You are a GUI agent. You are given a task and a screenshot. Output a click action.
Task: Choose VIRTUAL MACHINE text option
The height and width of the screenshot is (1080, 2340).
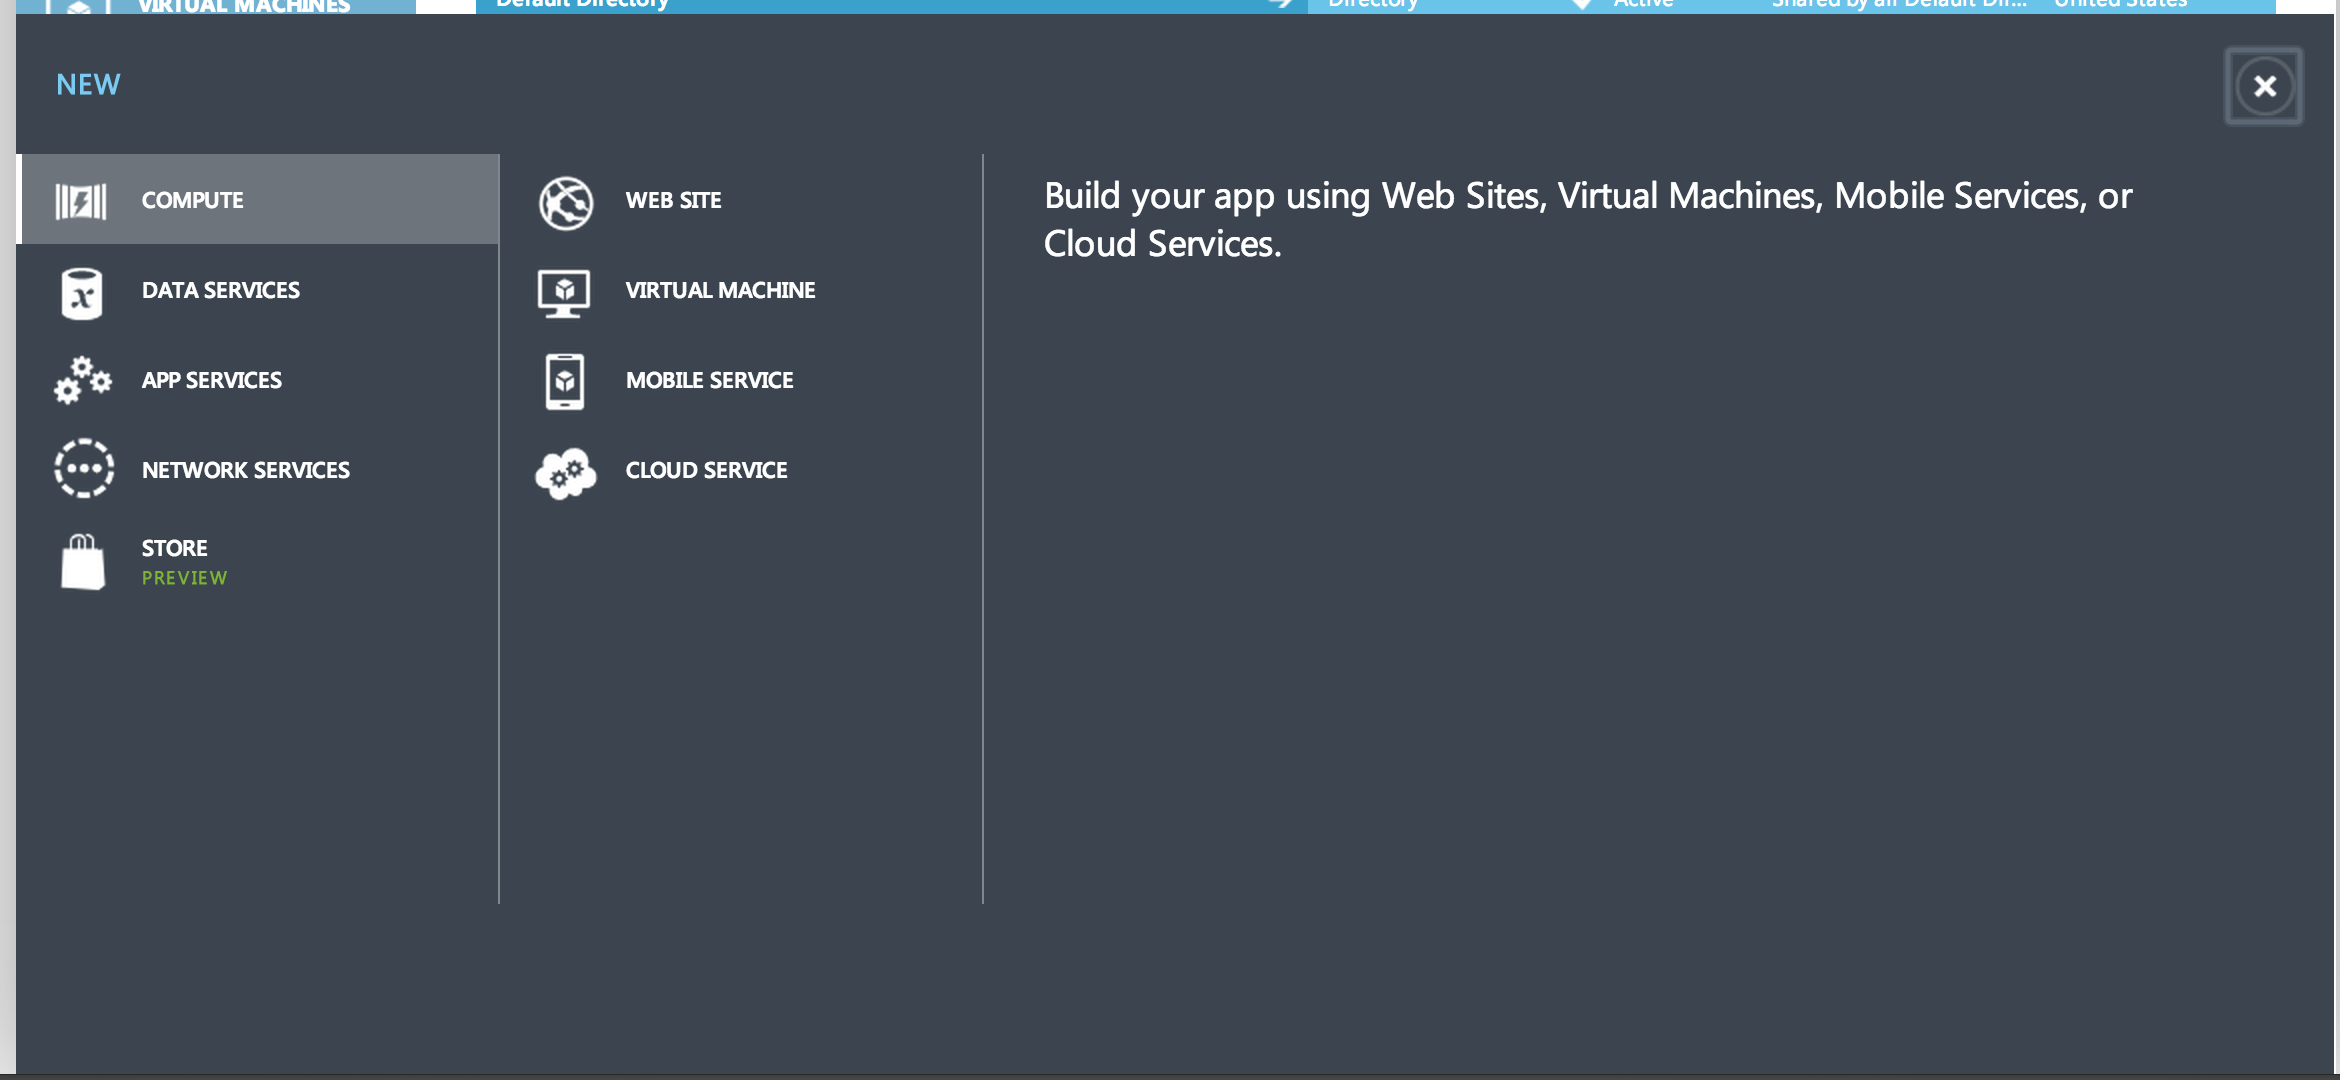(x=720, y=290)
